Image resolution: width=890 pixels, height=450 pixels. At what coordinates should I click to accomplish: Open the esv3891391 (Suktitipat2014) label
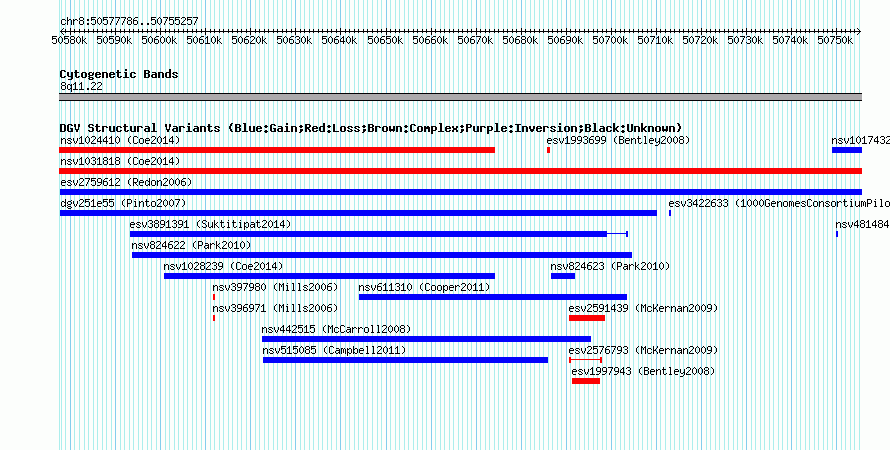coord(210,224)
